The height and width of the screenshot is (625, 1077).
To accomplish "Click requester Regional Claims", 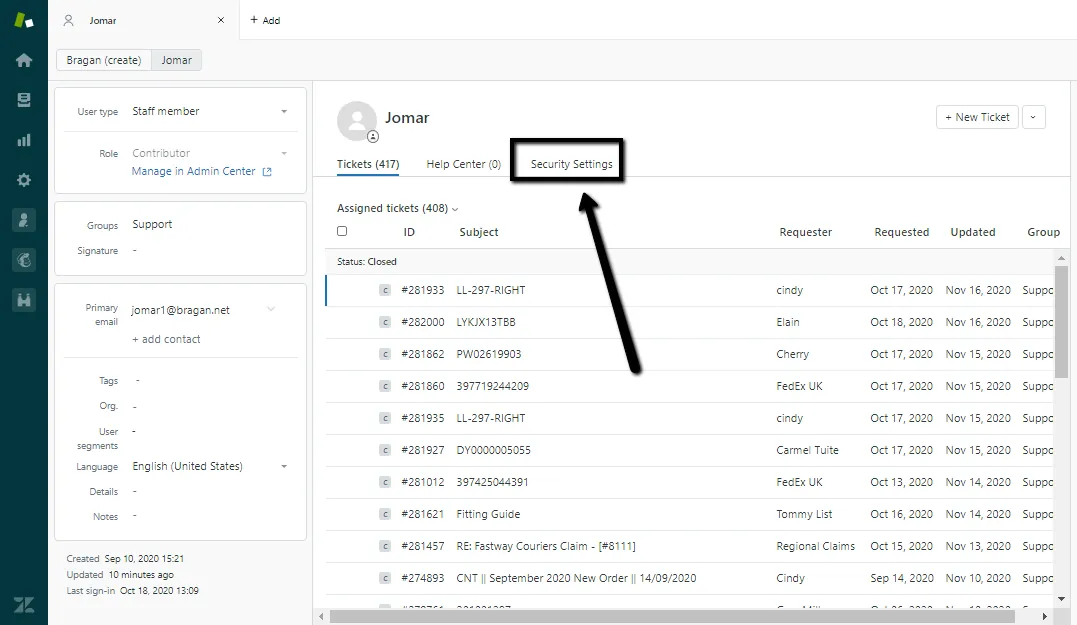I will 815,546.
